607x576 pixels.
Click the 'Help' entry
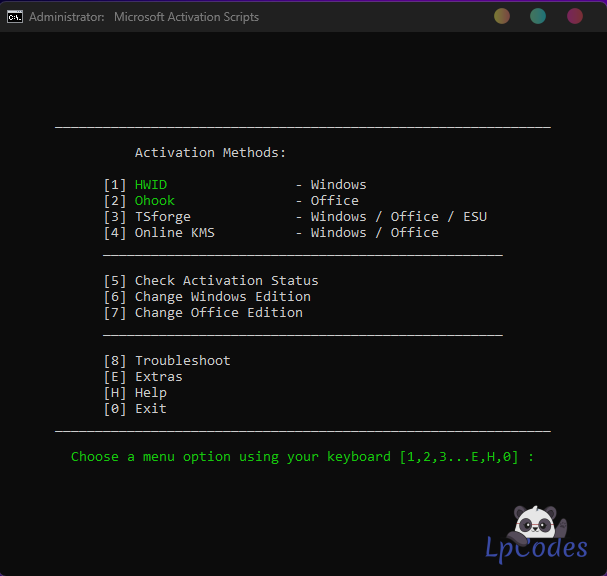point(151,393)
